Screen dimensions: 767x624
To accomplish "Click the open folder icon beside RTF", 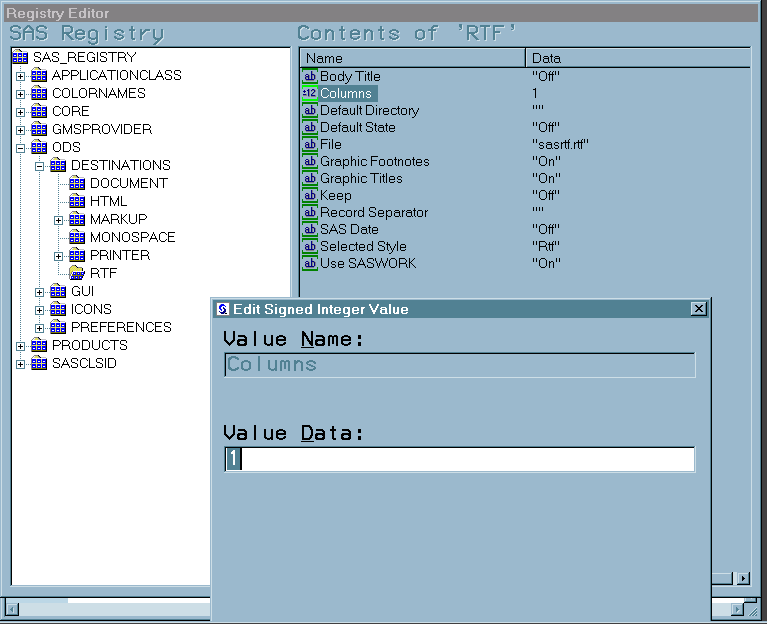I will pyautogui.click(x=77, y=273).
